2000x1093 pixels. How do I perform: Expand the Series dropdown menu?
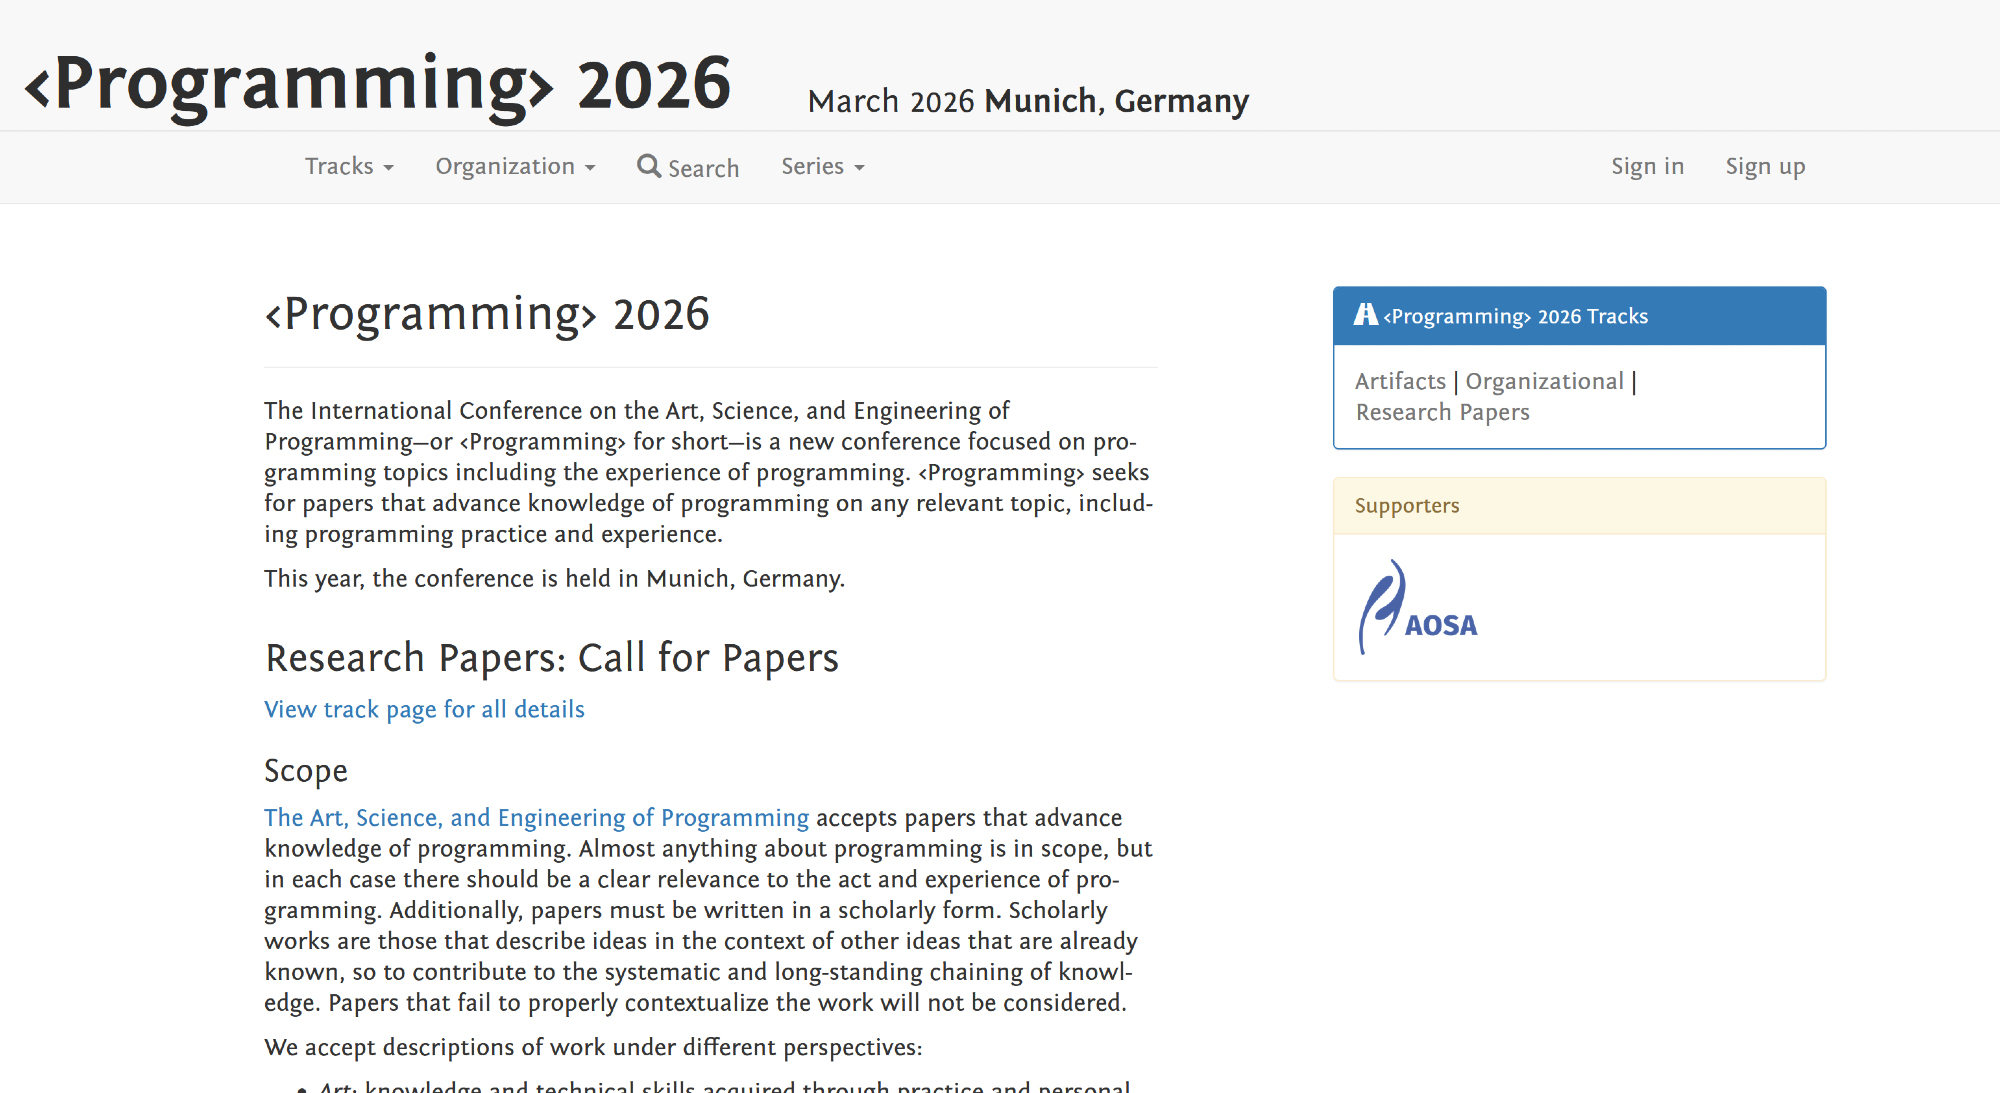coord(821,166)
